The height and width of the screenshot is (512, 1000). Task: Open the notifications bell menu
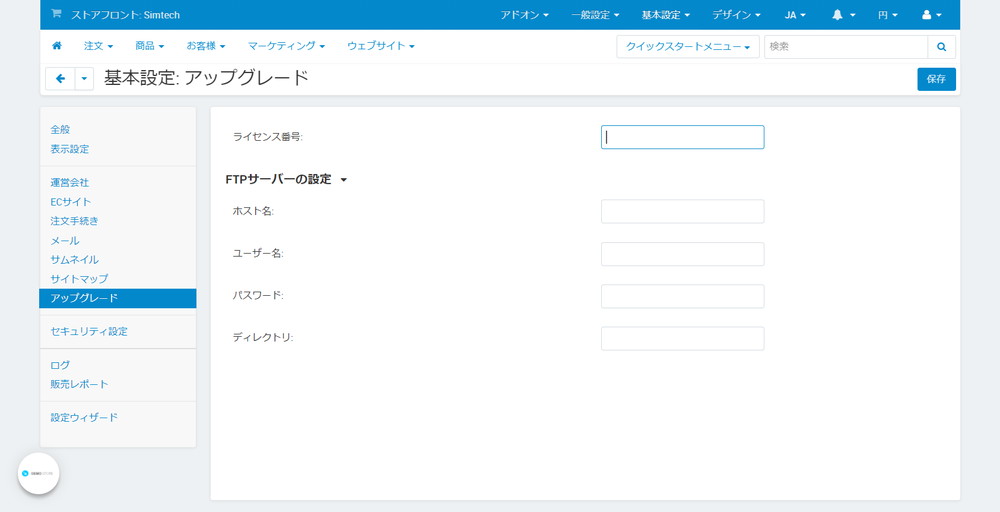(x=843, y=15)
